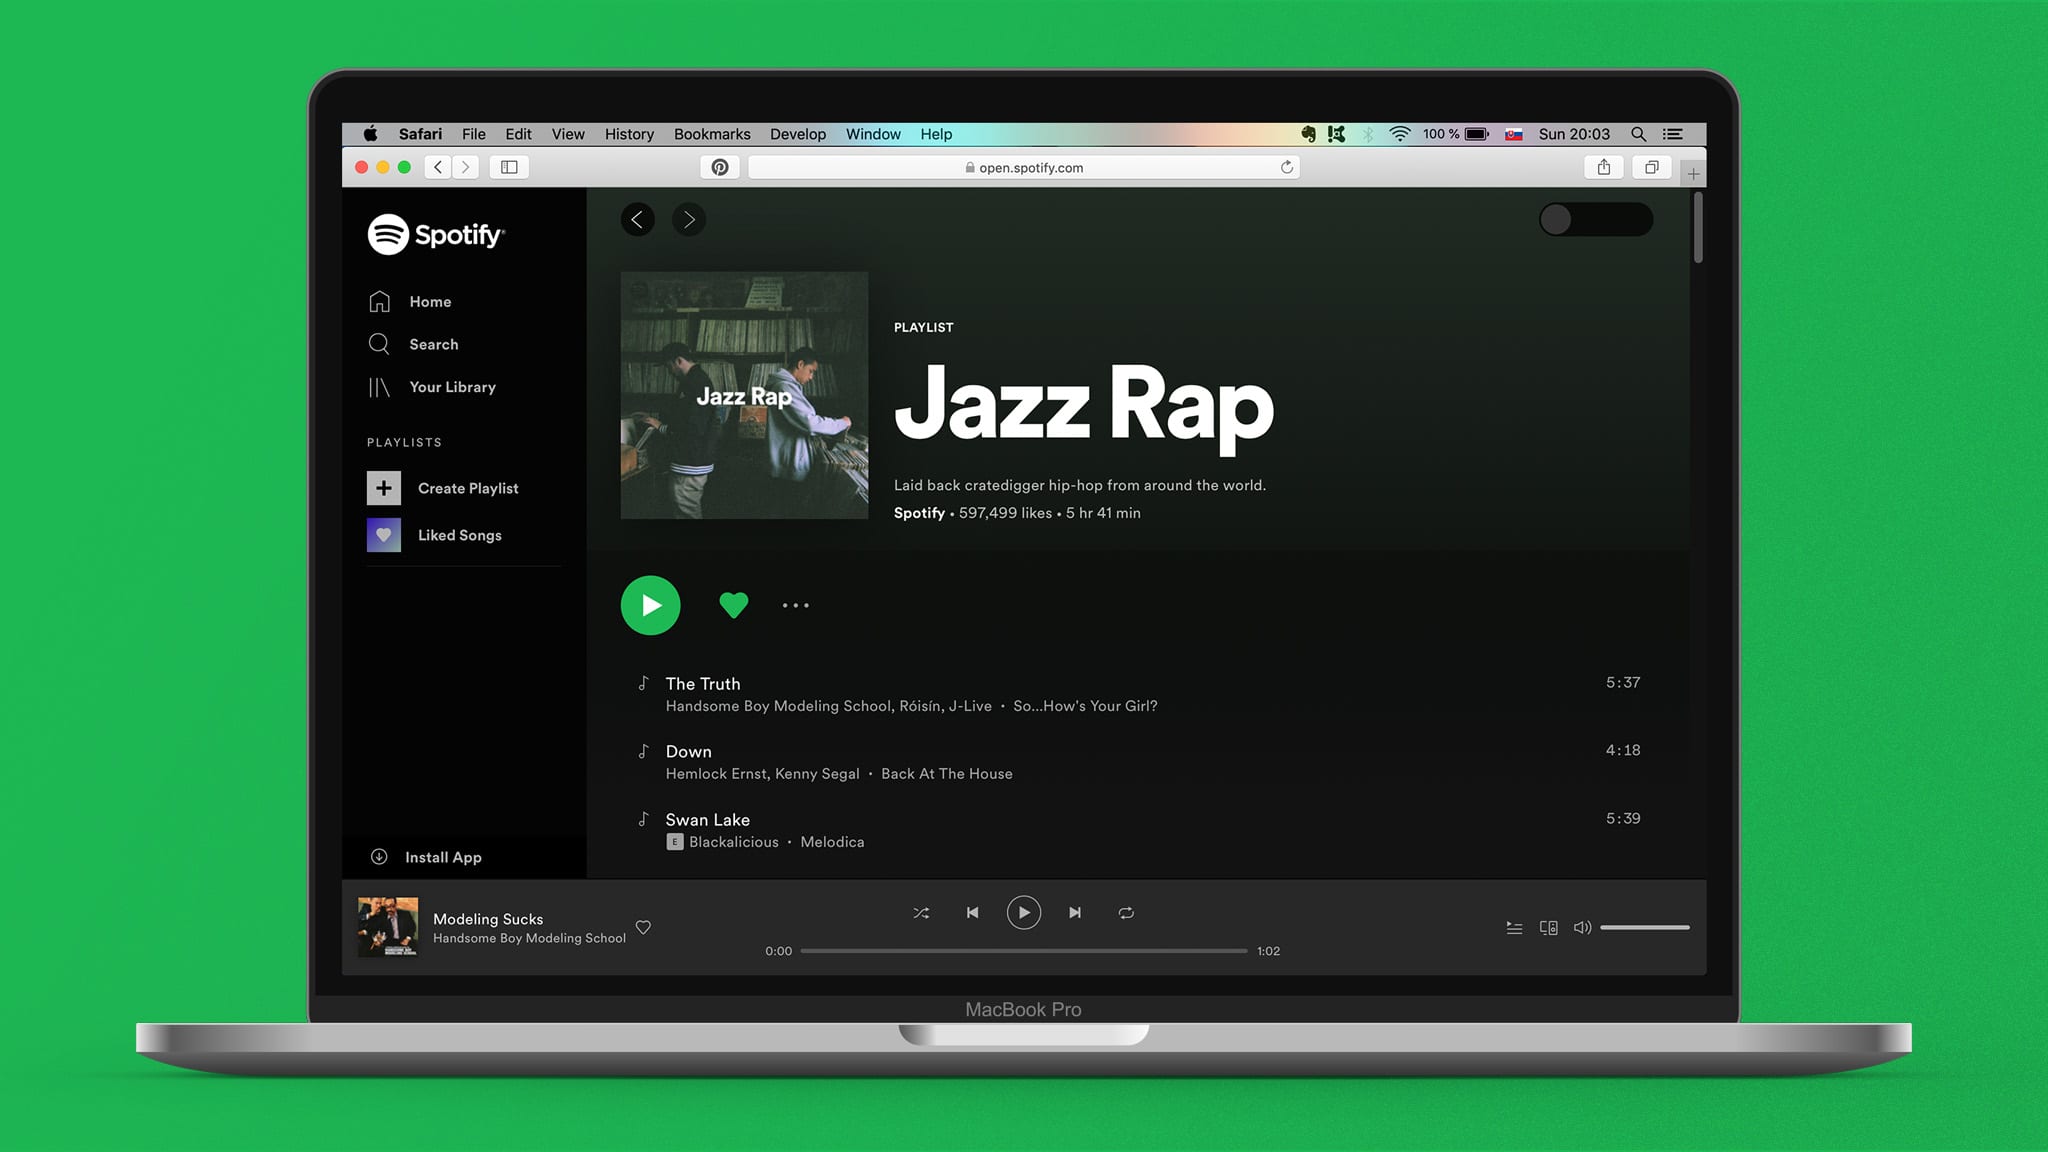Open Home from the sidebar
The width and height of the screenshot is (2048, 1152).
point(410,301)
